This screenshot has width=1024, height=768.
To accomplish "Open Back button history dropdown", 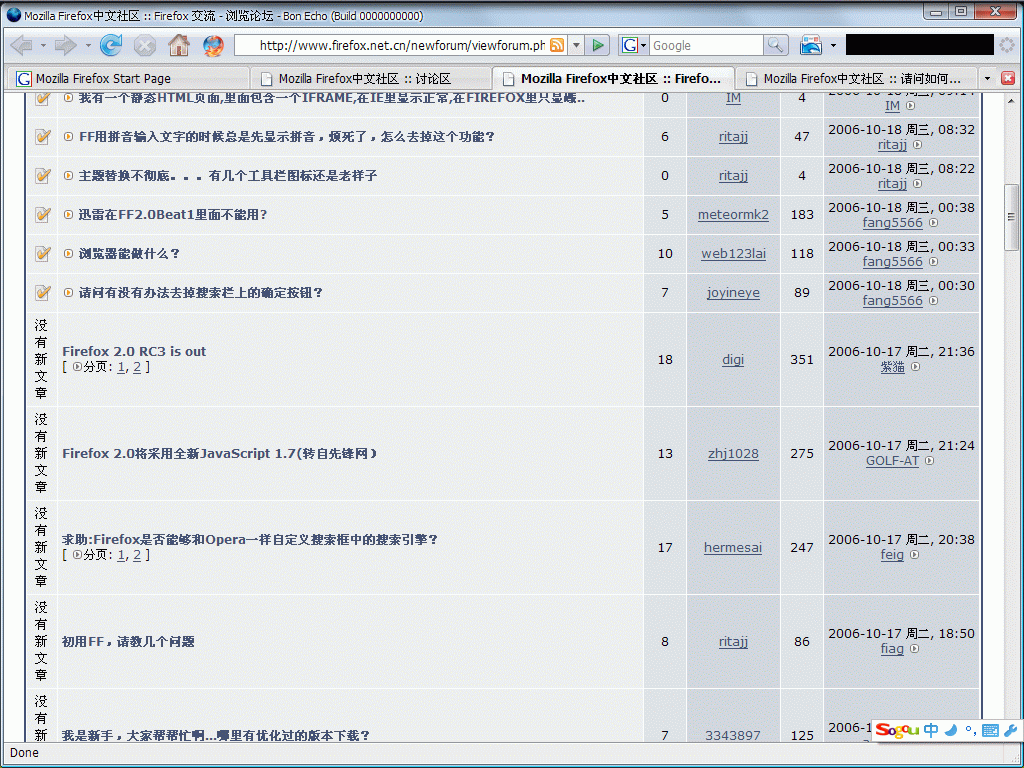I will tap(43, 46).
